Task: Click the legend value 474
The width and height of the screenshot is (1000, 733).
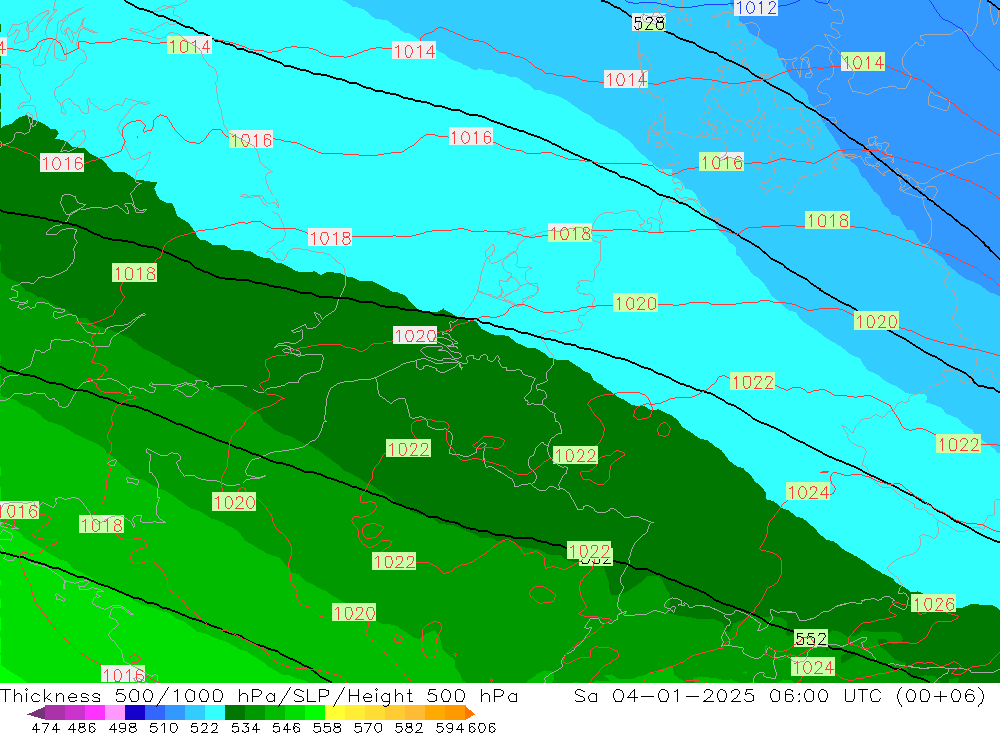Action: pos(45,727)
